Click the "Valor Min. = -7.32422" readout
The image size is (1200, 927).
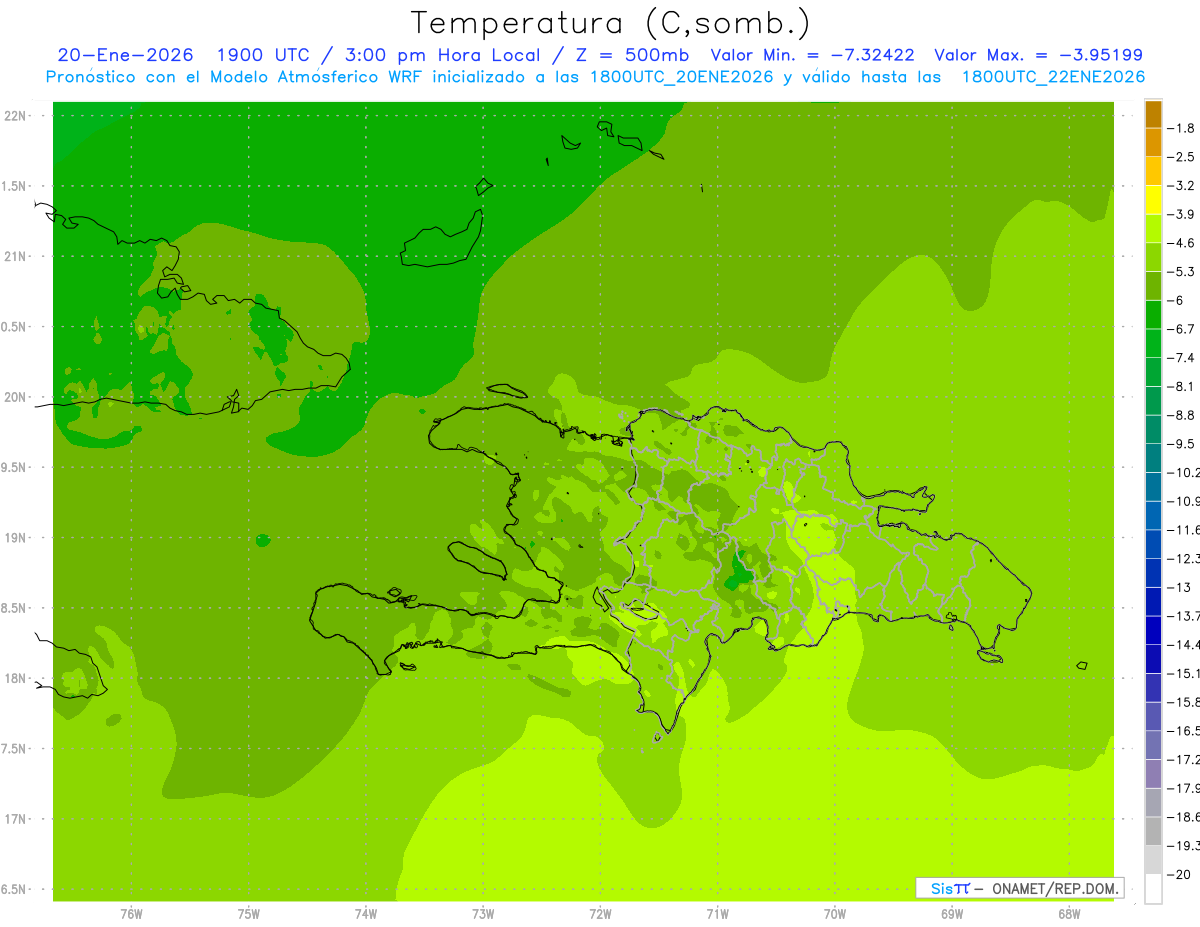click(812, 55)
